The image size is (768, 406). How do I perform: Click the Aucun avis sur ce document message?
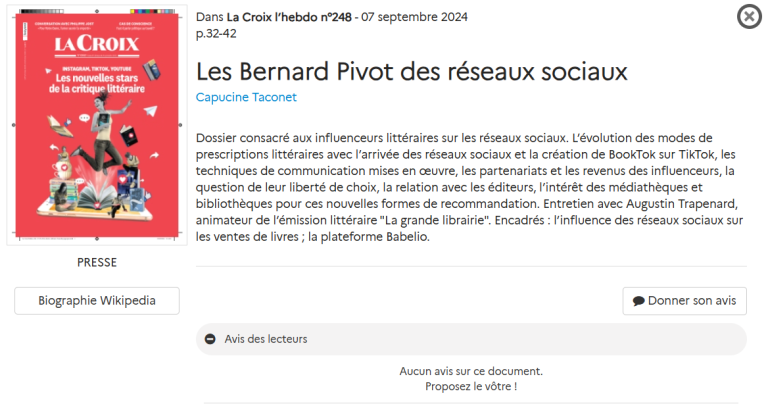point(471,371)
